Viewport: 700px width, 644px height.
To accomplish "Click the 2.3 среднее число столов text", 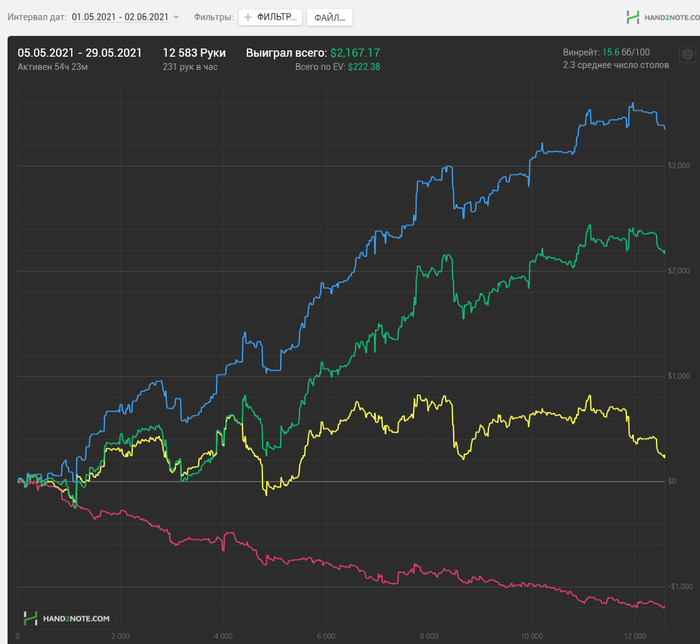I will point(616,65).
